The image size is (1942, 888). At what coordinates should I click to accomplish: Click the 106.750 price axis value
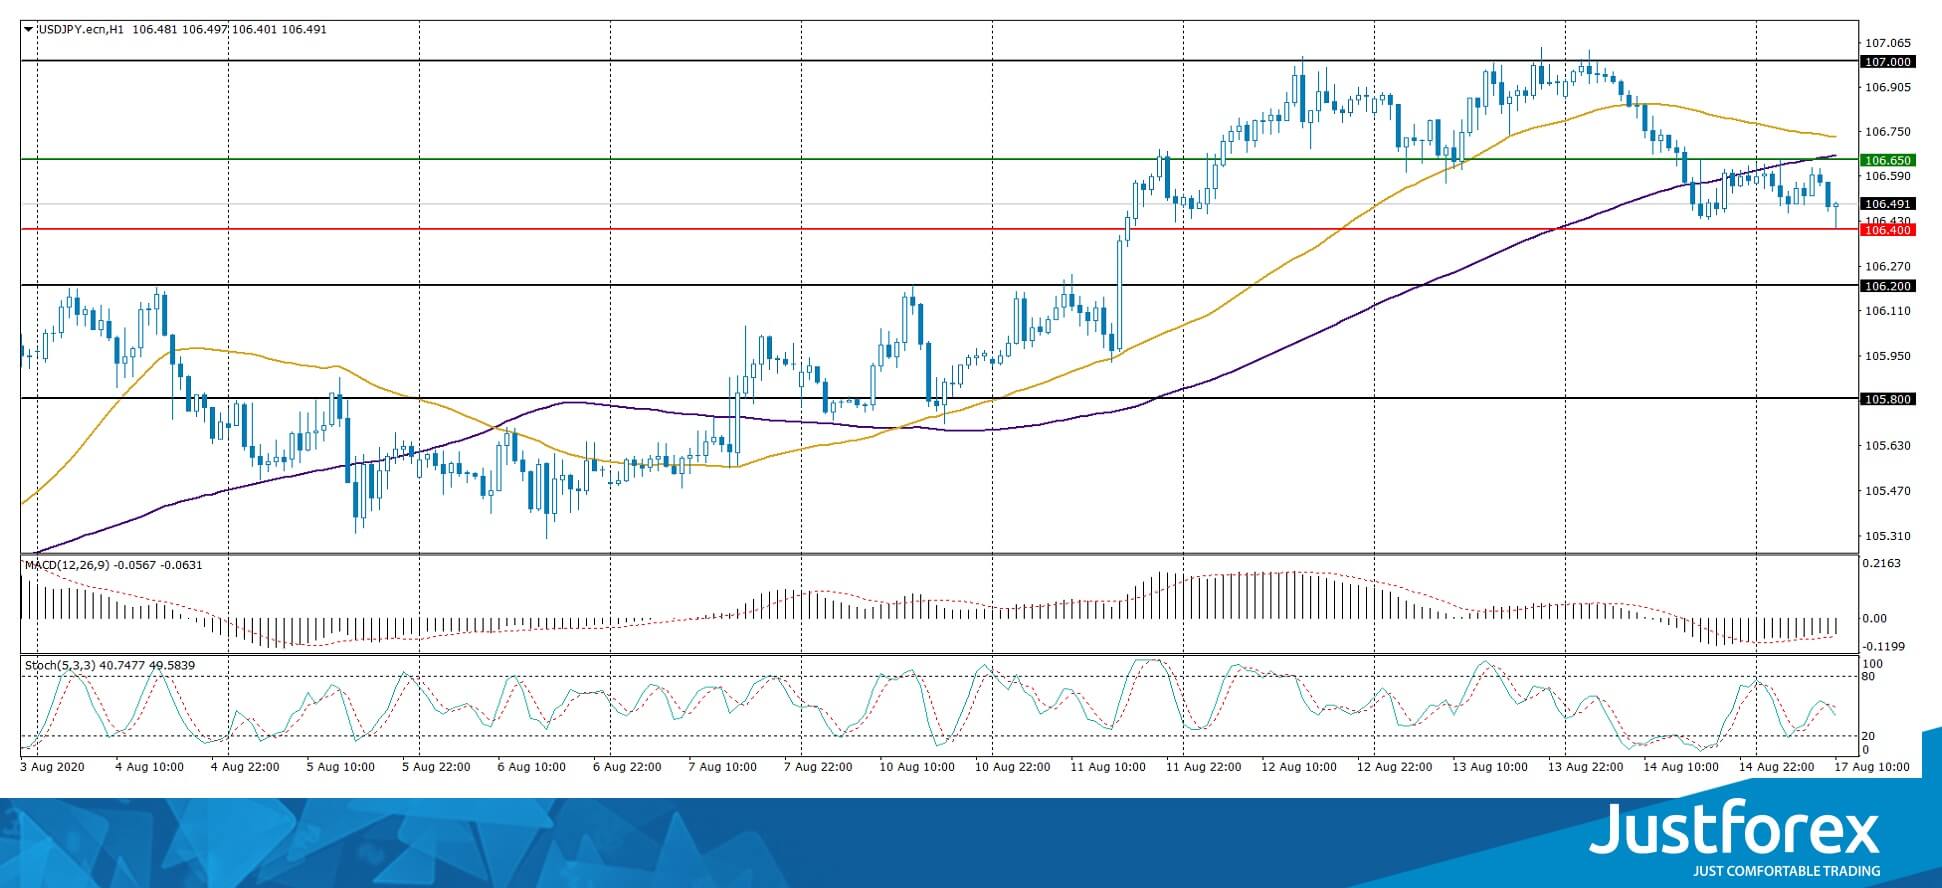pos(1888,131)
